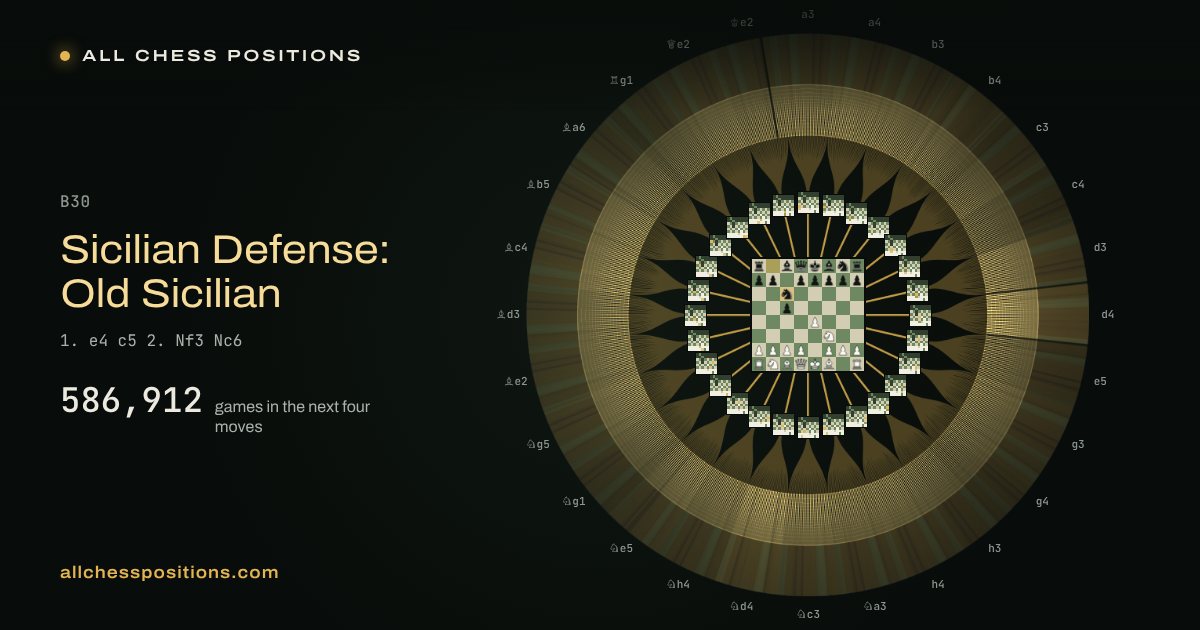This screenshot has height=630, width=1200.
Task: Select the pawn c4 label without a piece symbol
Action: coord(1078,184)
